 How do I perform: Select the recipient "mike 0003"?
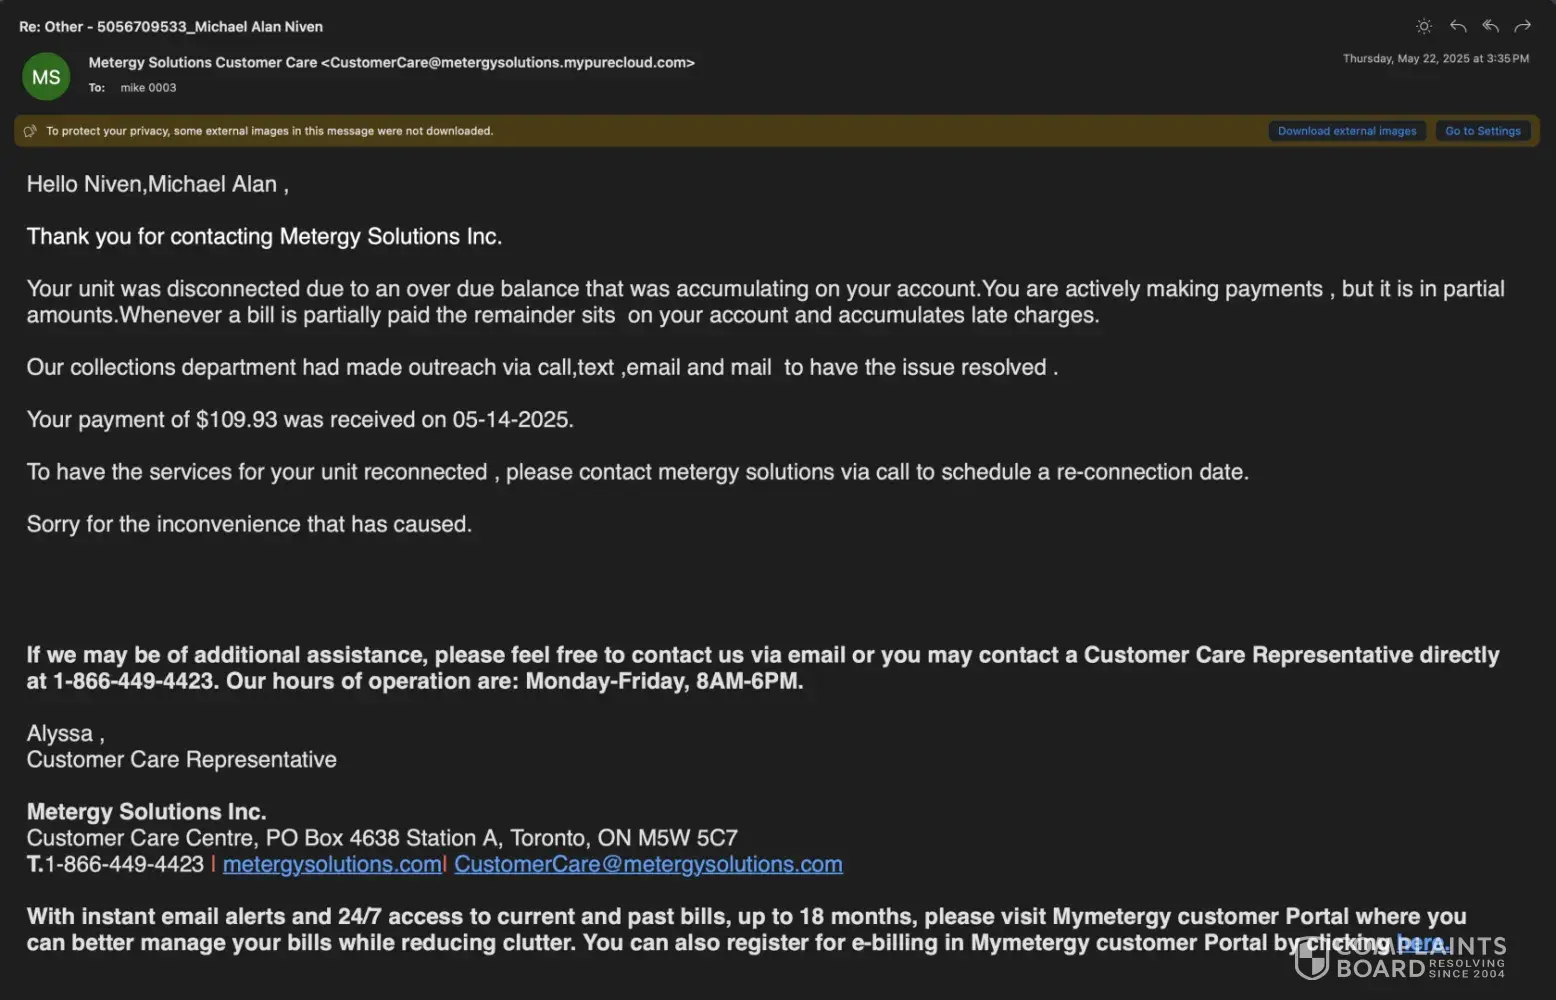click(x=148, y=88)
